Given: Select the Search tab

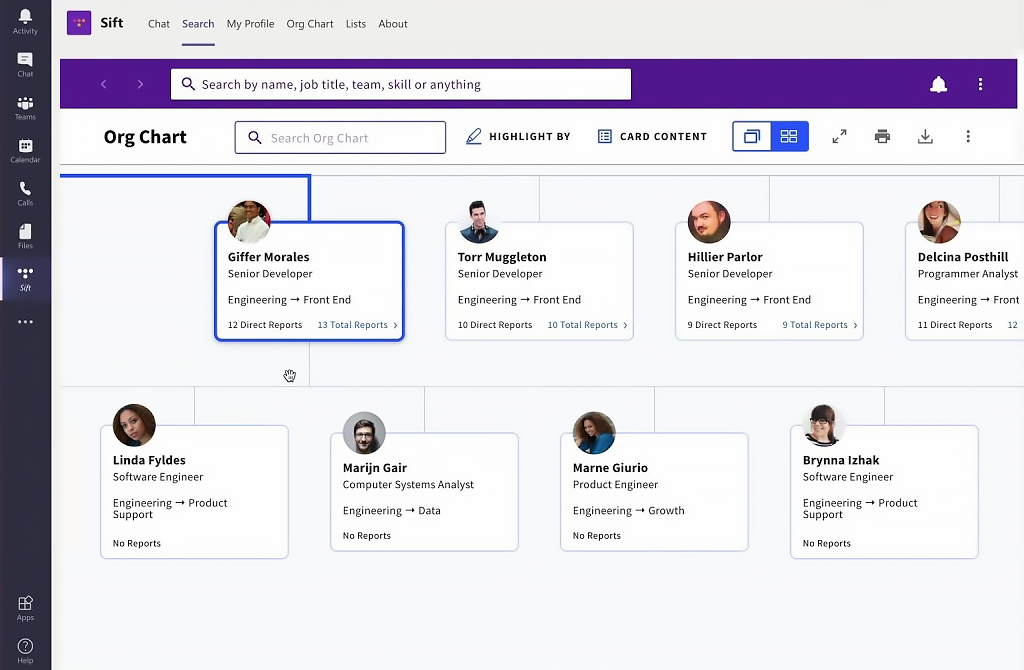Looking at the screenshot, I should (198, 24).
